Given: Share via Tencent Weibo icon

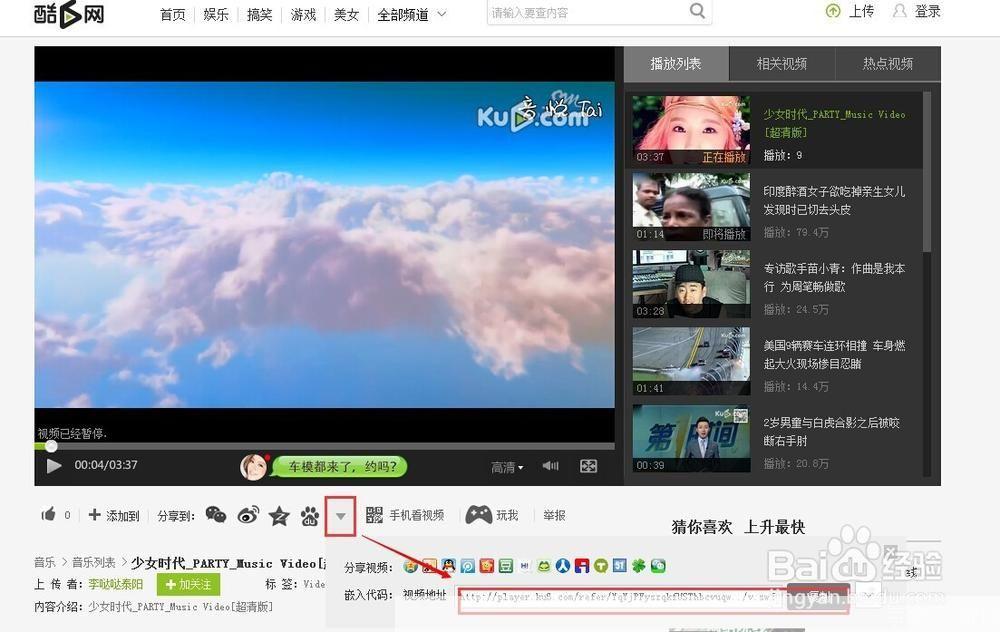Looking at the screenshot, I should [x=467, y=566].
